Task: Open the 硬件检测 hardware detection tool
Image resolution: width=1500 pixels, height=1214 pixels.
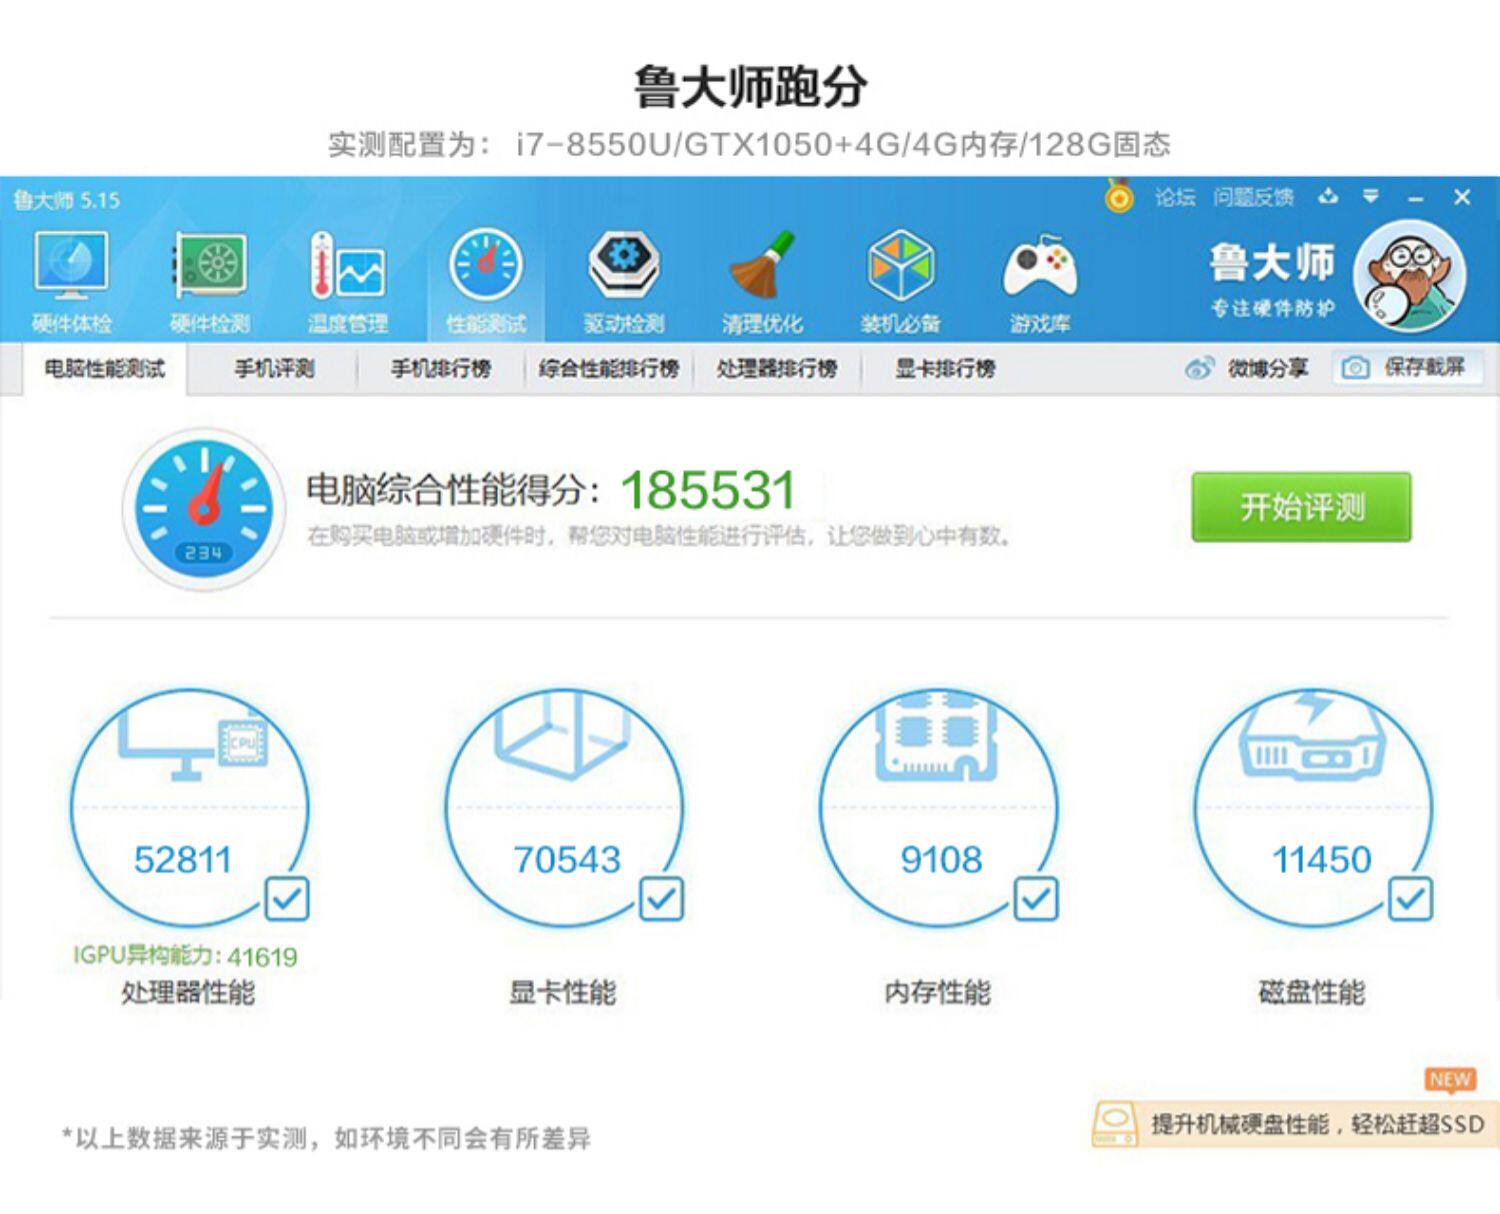Action: [210, 283]
